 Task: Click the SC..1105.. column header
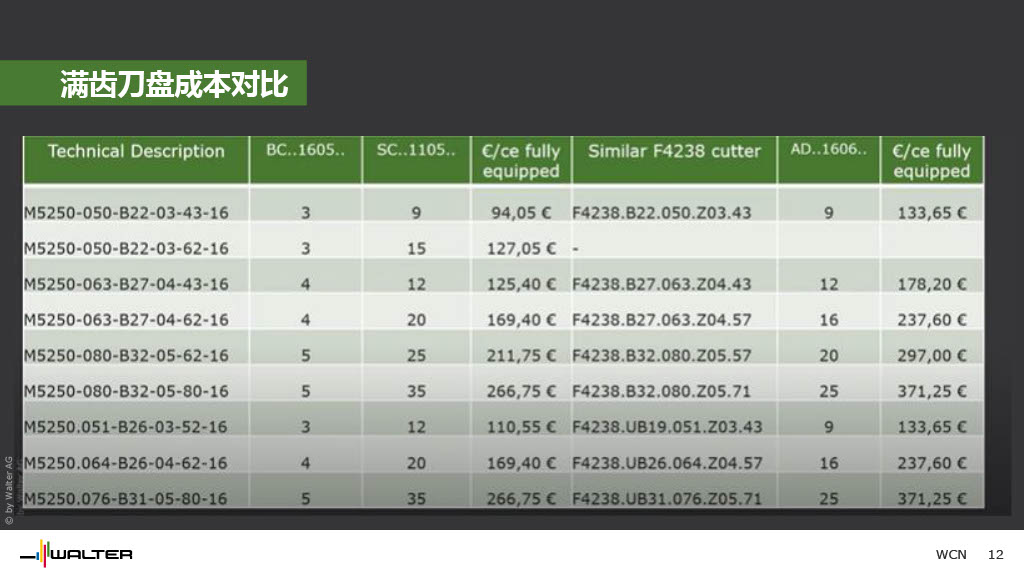(416, 151)
